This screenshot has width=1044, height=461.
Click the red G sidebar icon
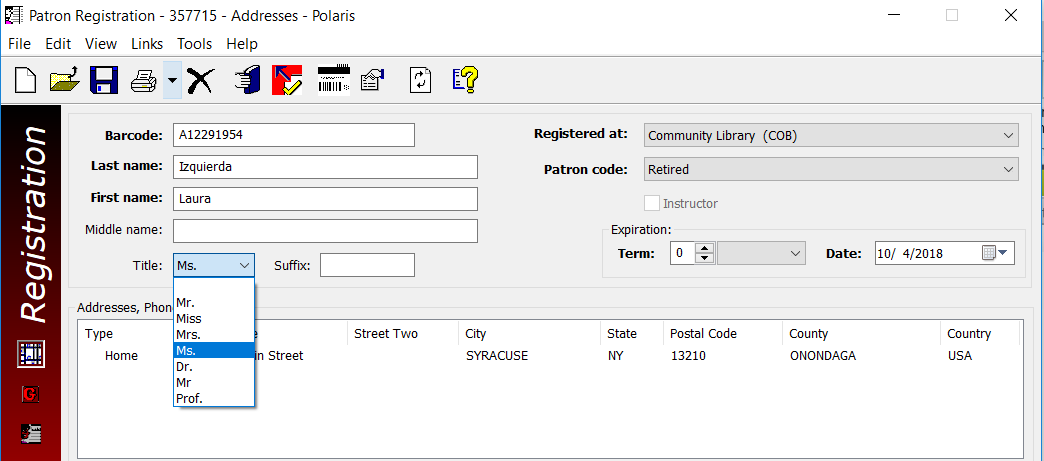[x=31, y=394]
